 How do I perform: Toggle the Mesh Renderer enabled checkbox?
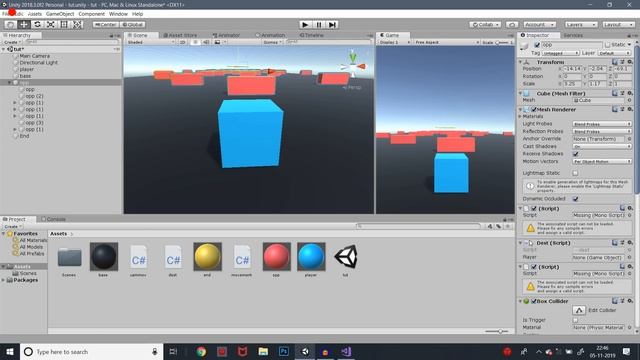coord(533,109)
